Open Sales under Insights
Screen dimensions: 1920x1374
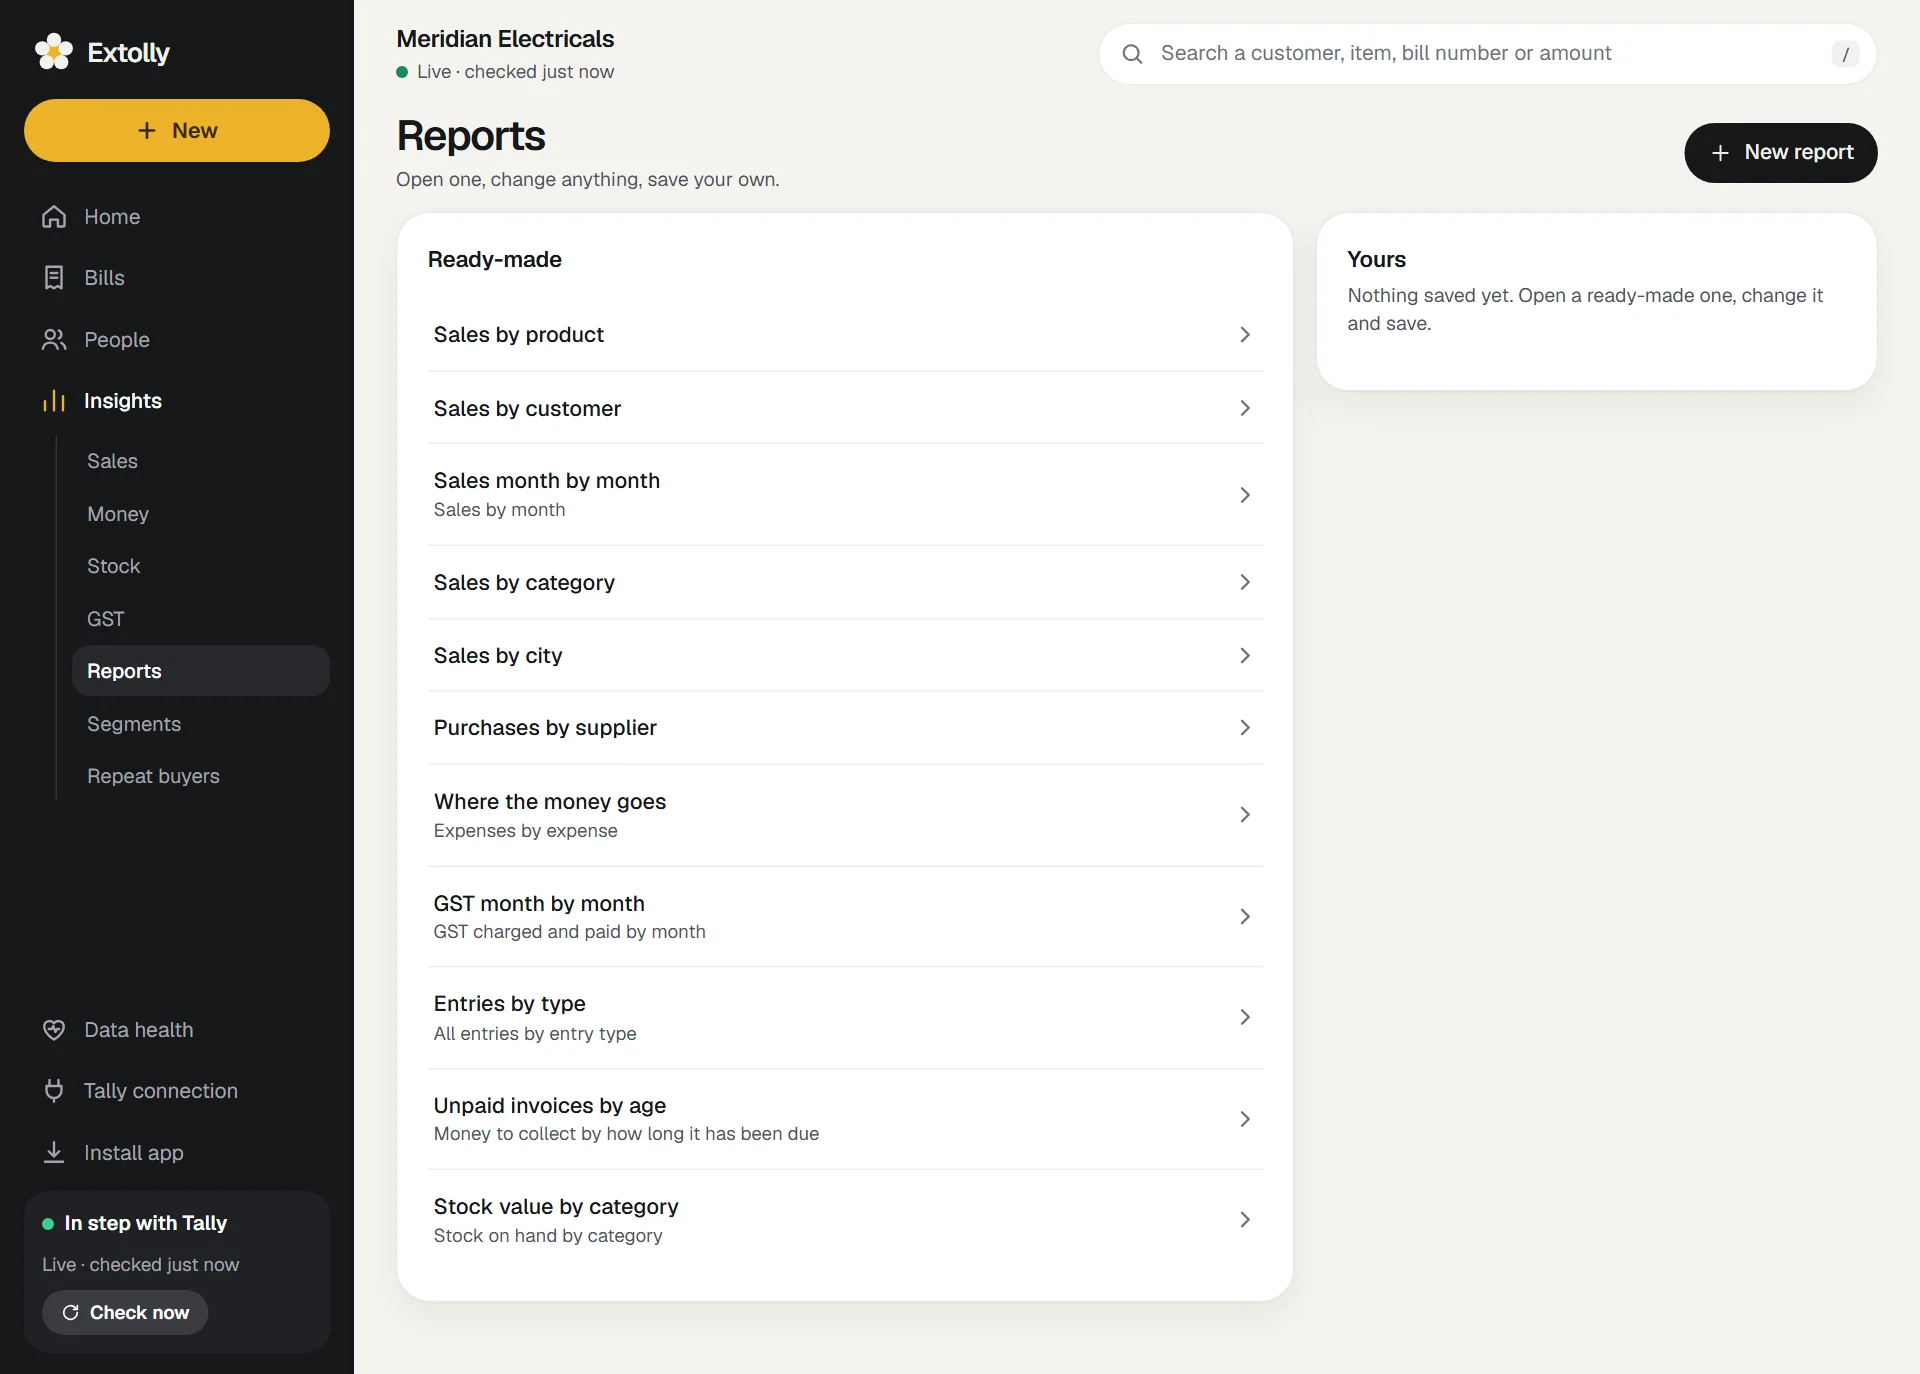[200, 461]
